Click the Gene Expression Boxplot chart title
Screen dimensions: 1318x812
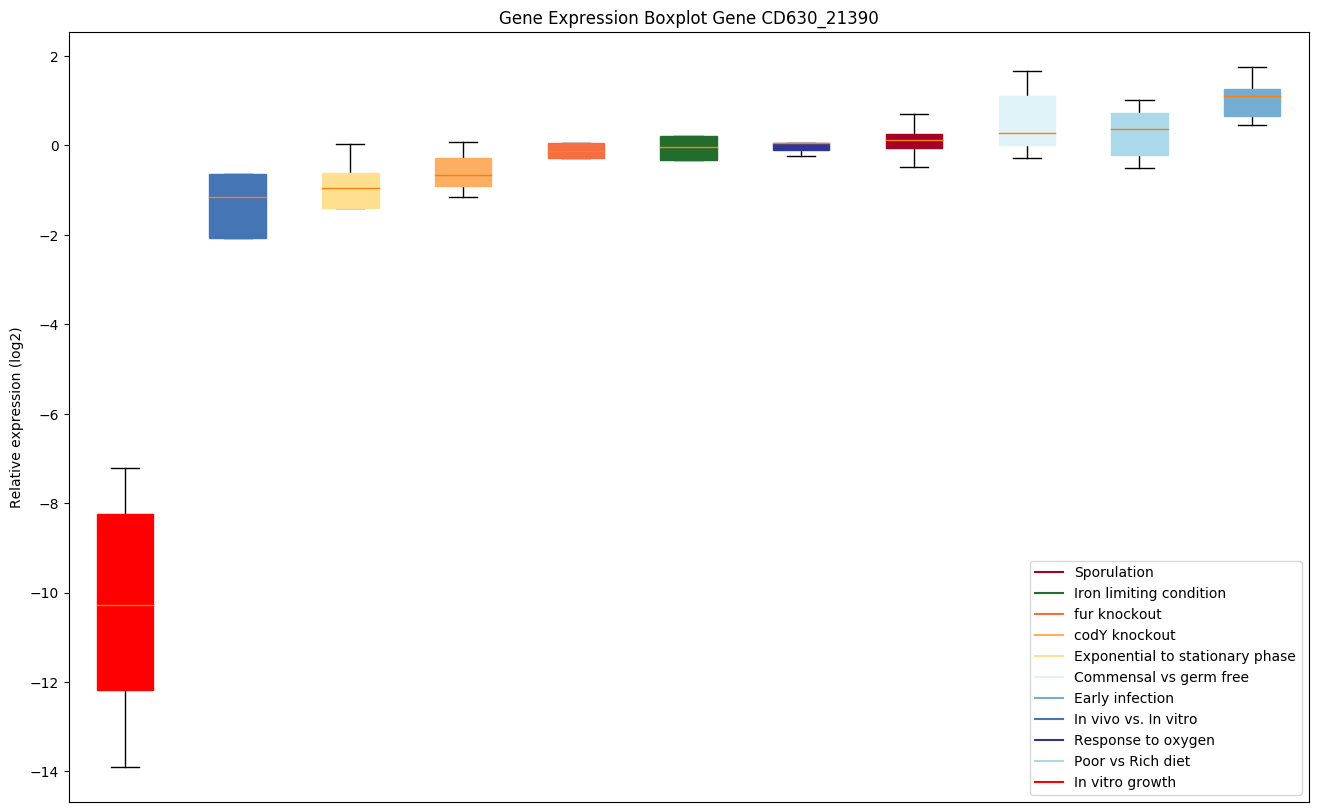688,18
